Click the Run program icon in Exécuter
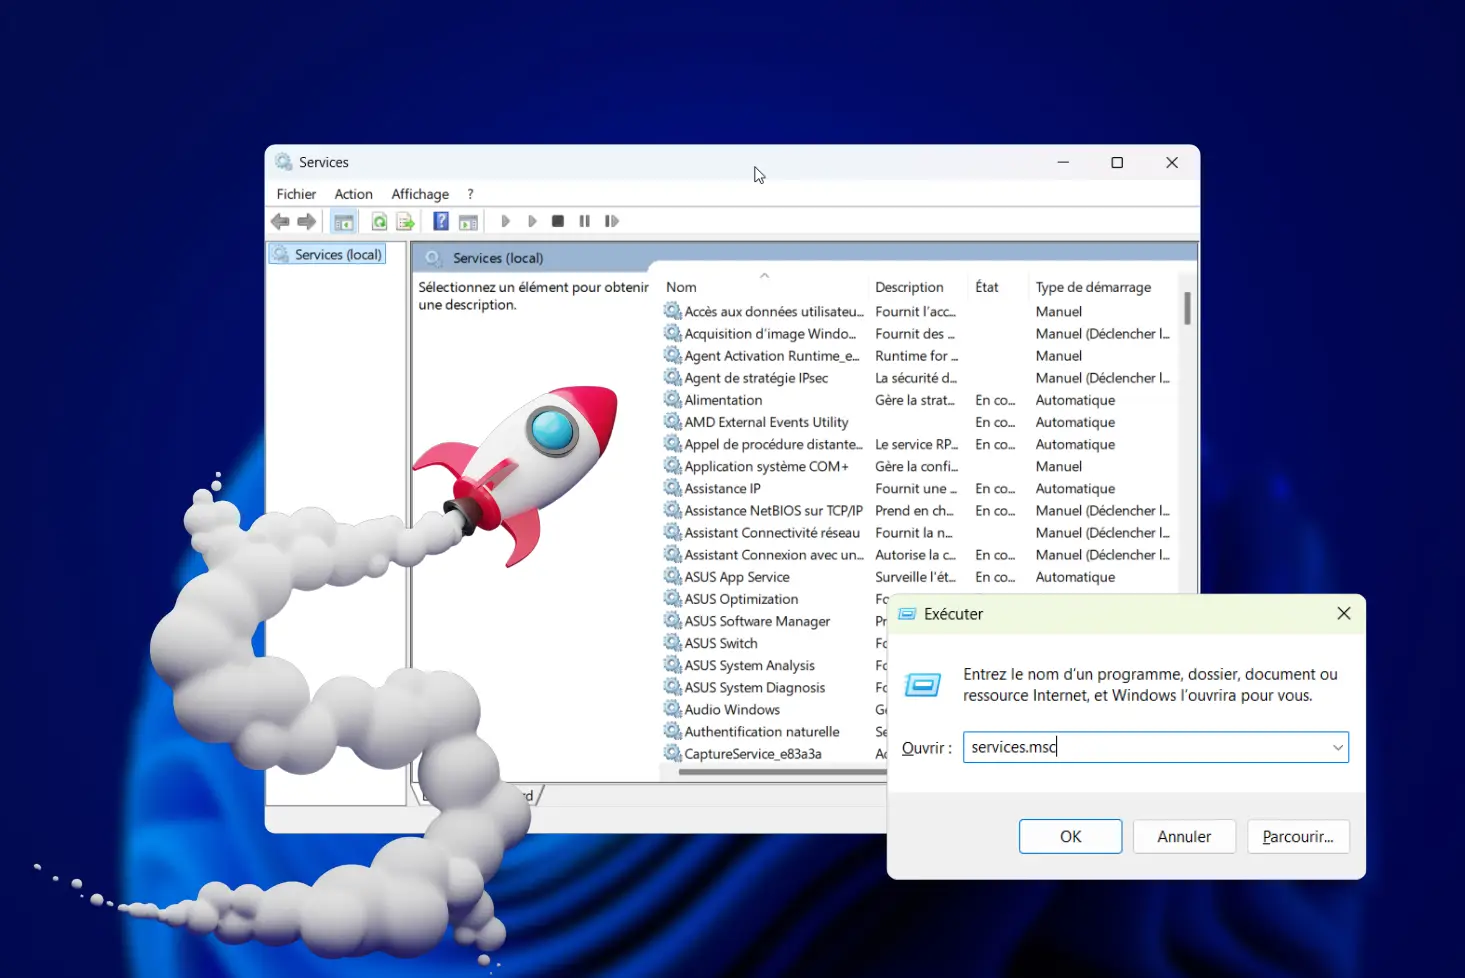Image resolution: width=1465 pixels, height=978 pixels. pos(922,685)
